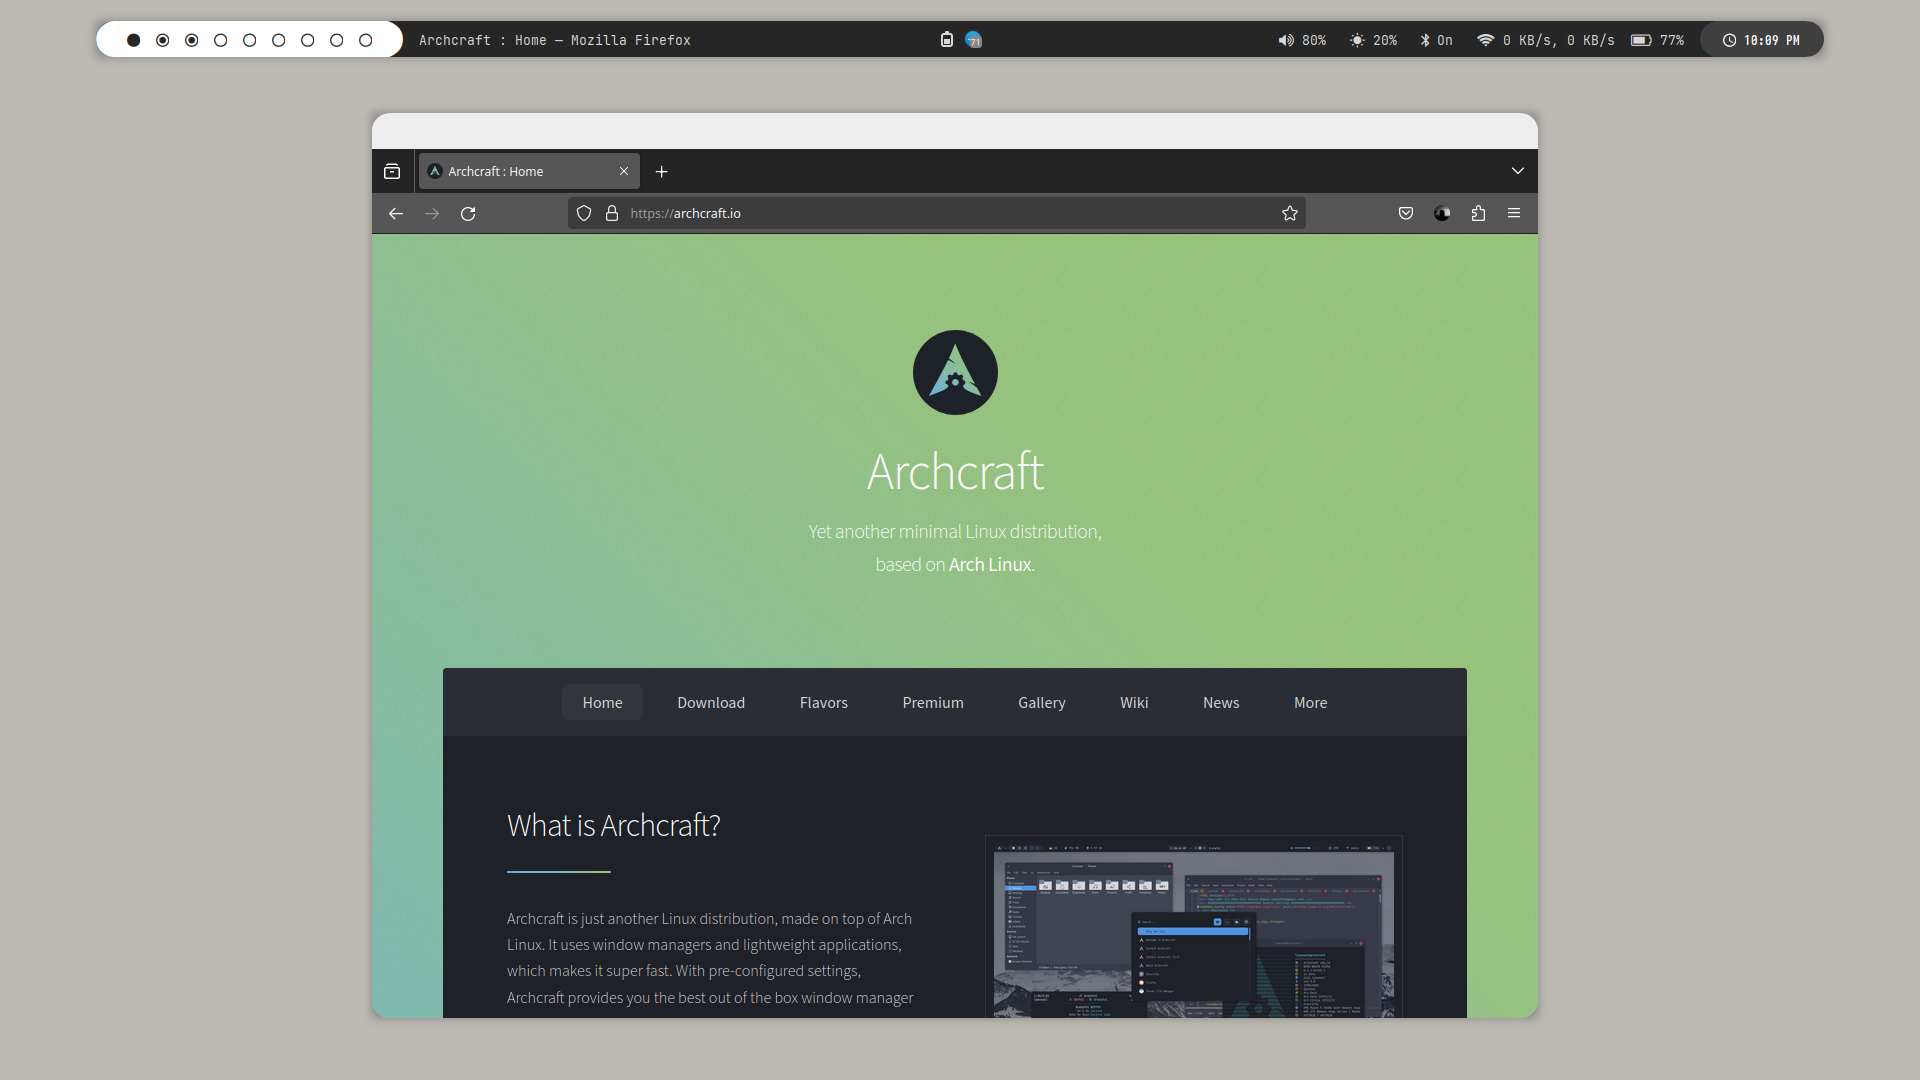Open the Save to Pocket icon
Image resolution: width=1920 pixels, height=1080 pixels.
coord(1406,213)
